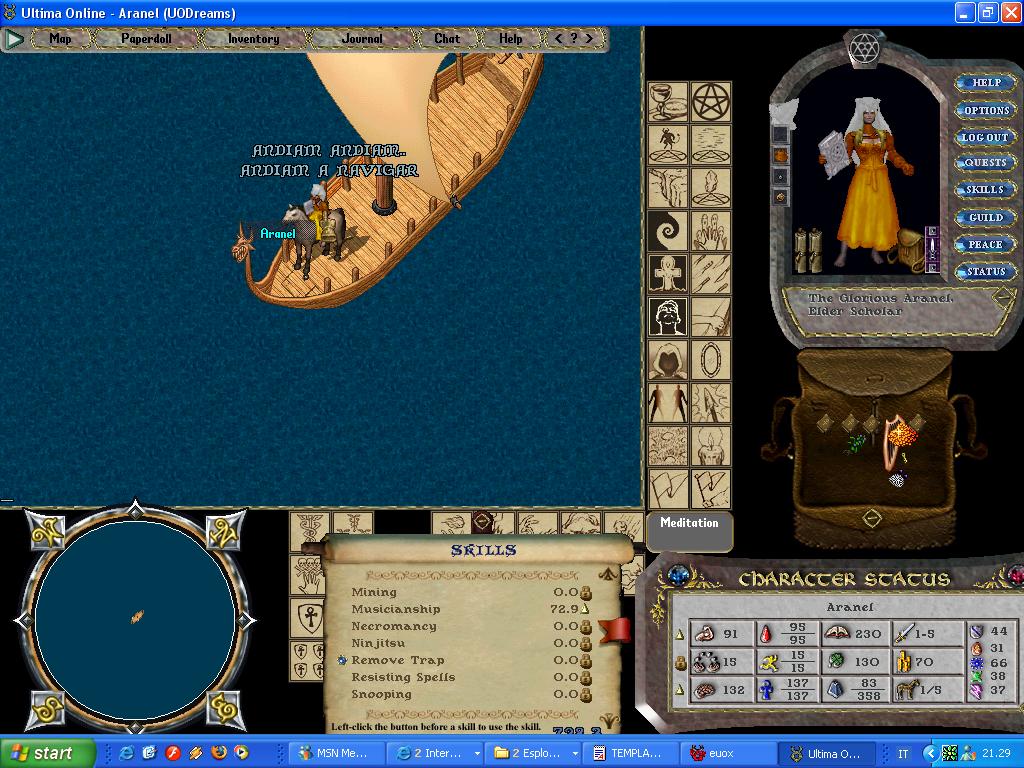Toggle Ninjitsu skill lock
The width and height of the screenshot is (1024, 768).
click(585, 643)
